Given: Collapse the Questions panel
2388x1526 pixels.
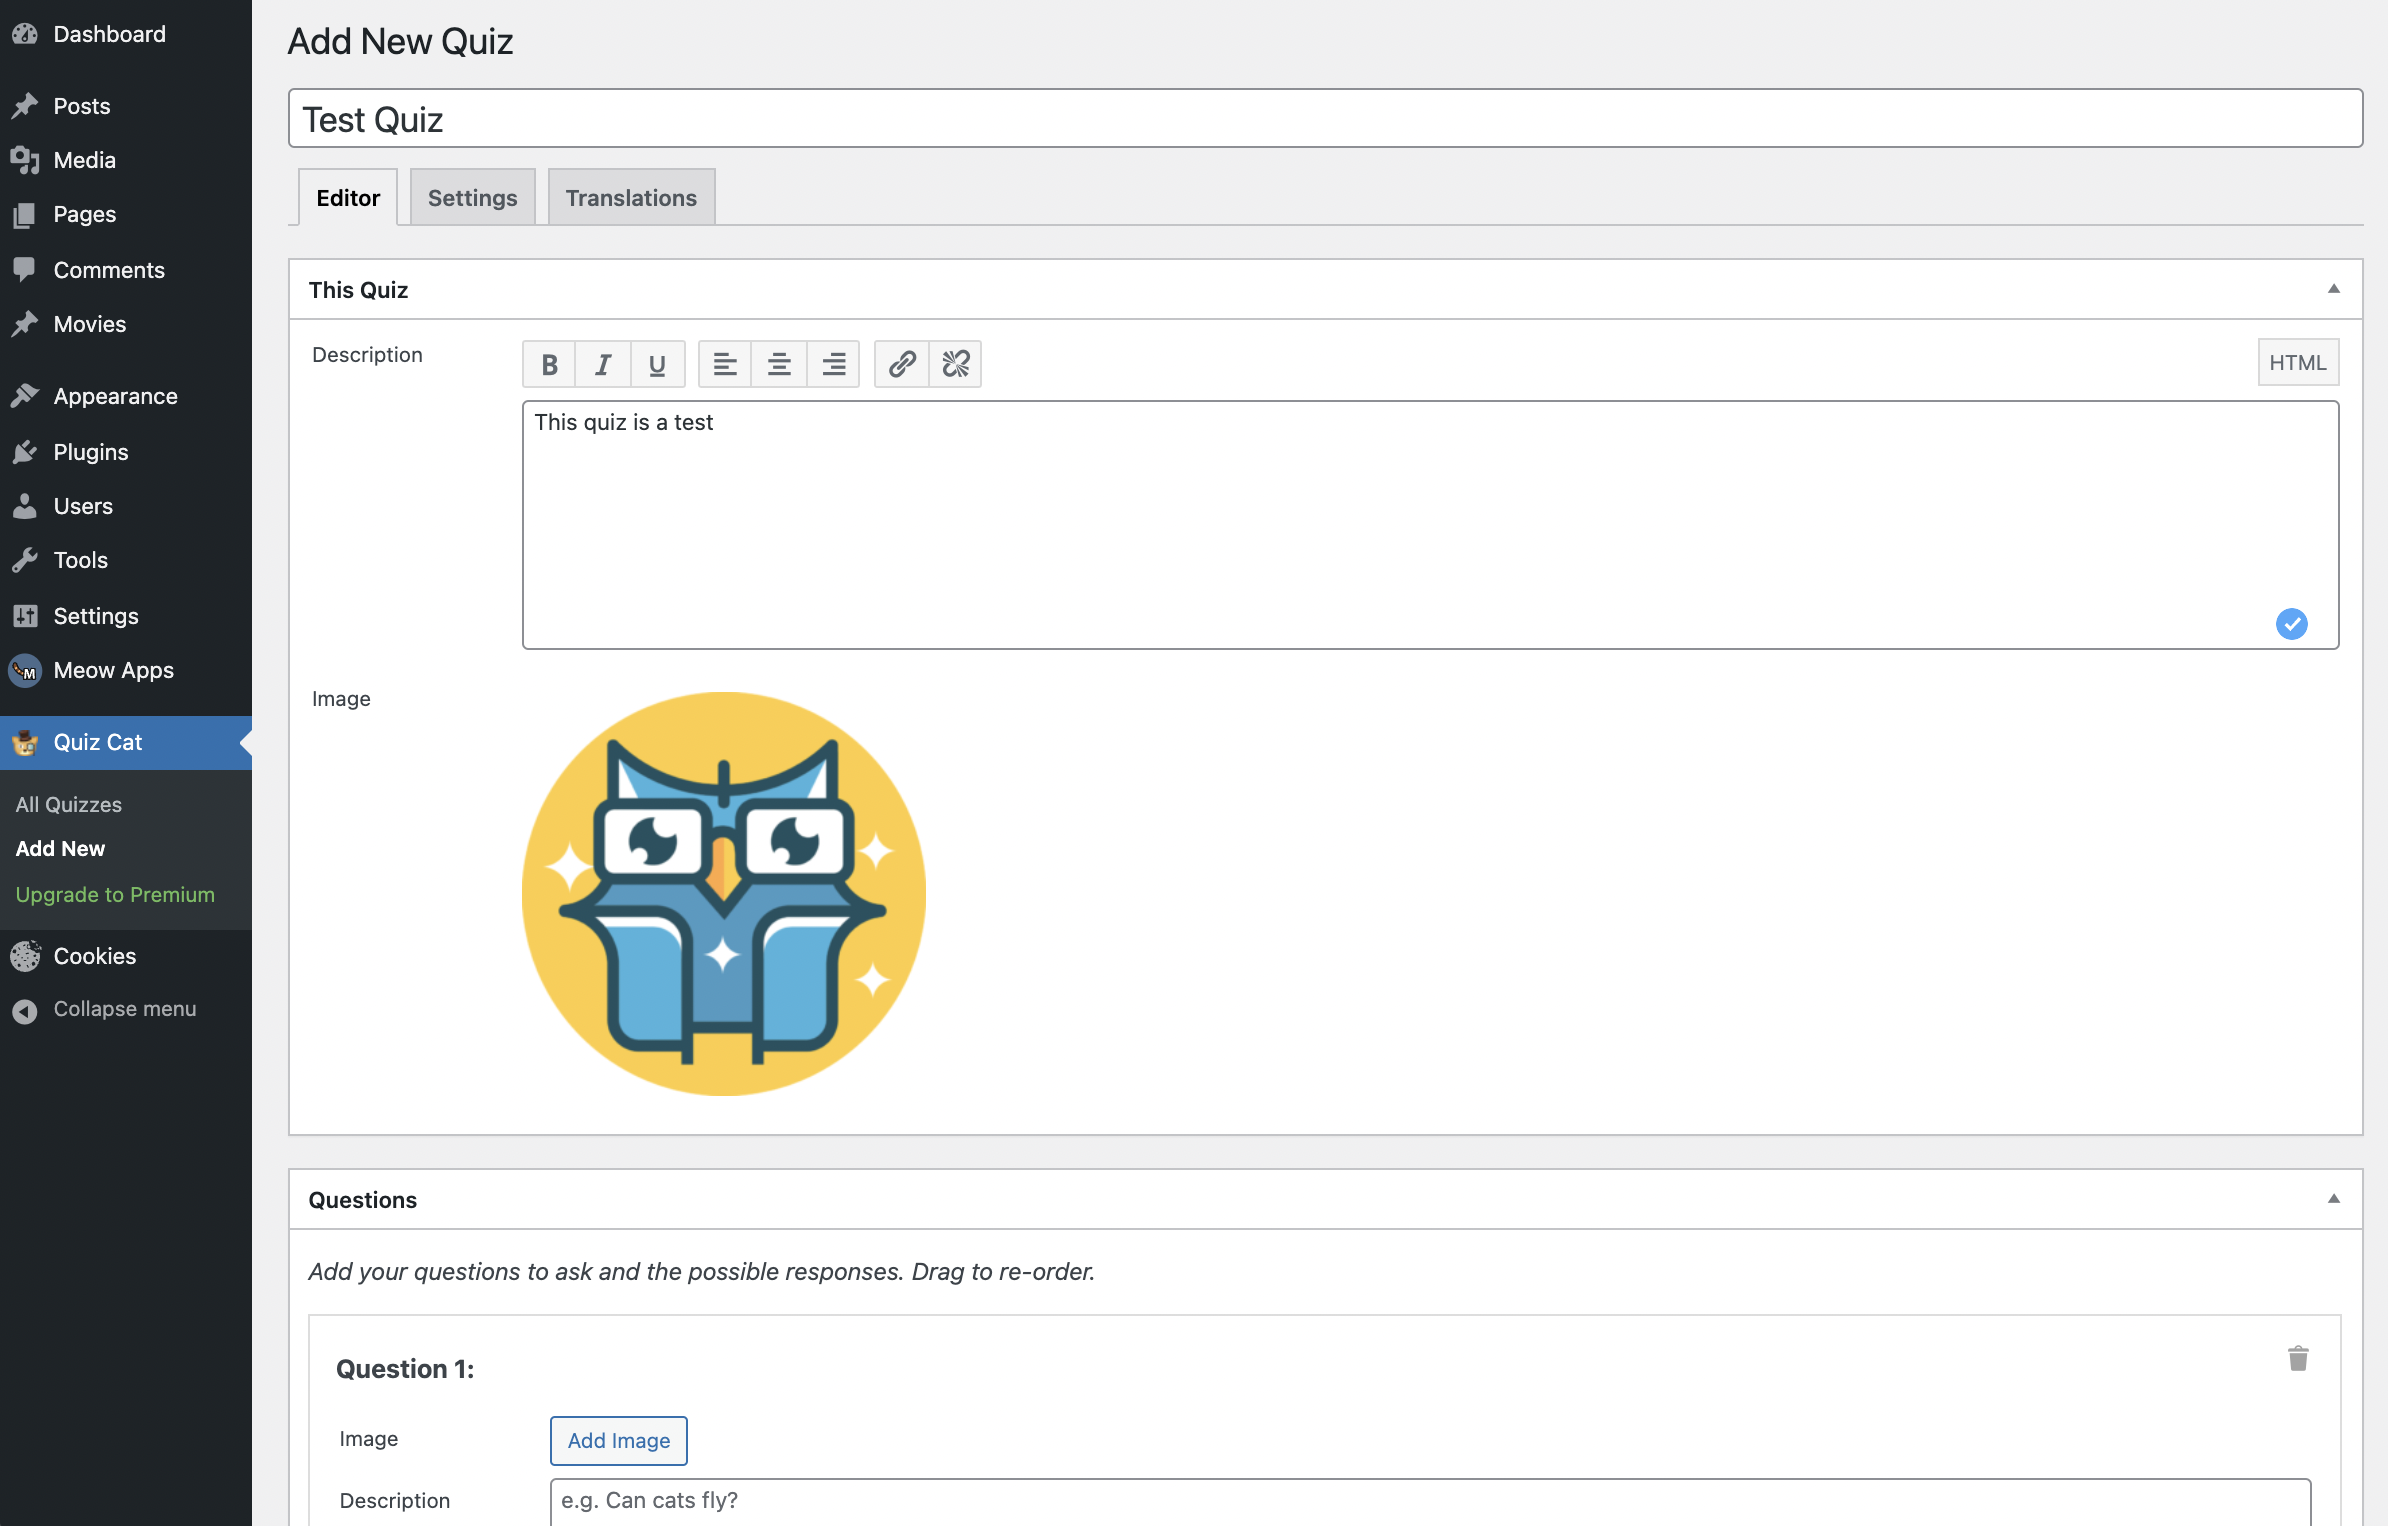Looking at the screenshot, I should (x=2333, y=1199).
